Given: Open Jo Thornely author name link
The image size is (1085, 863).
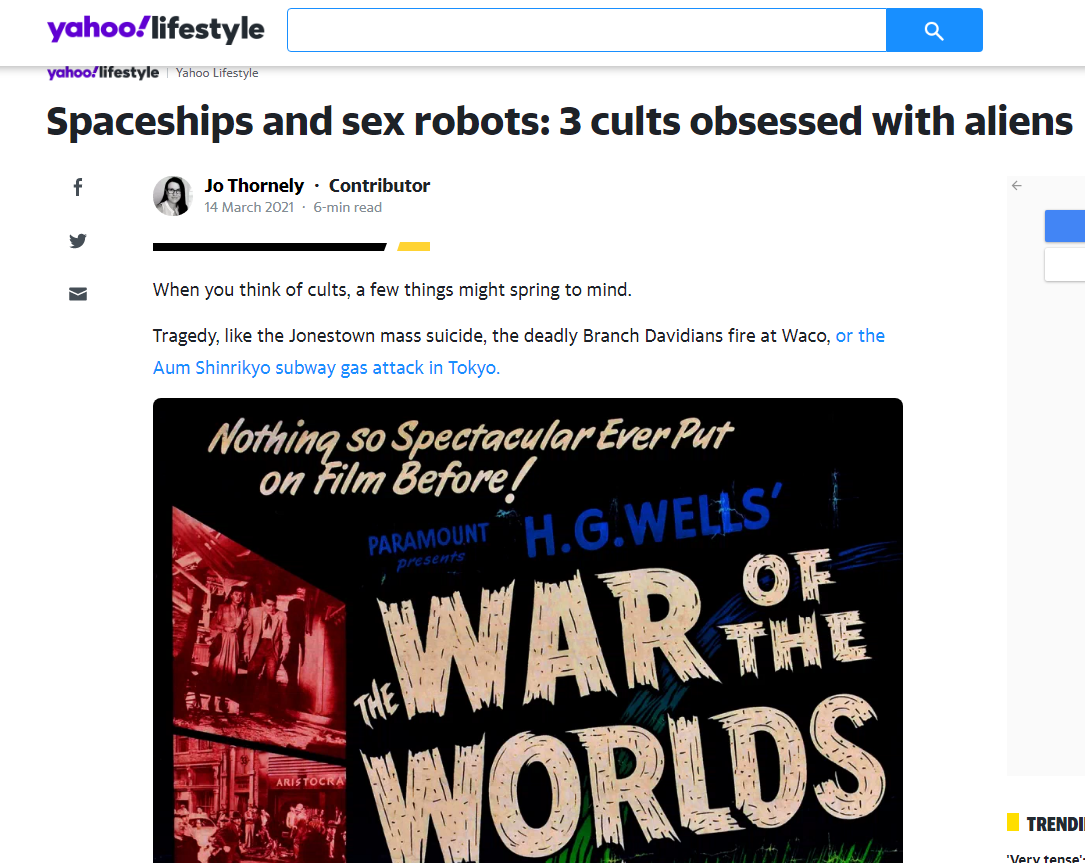Looking at the screenshot, I should click(x=254, y=185).
